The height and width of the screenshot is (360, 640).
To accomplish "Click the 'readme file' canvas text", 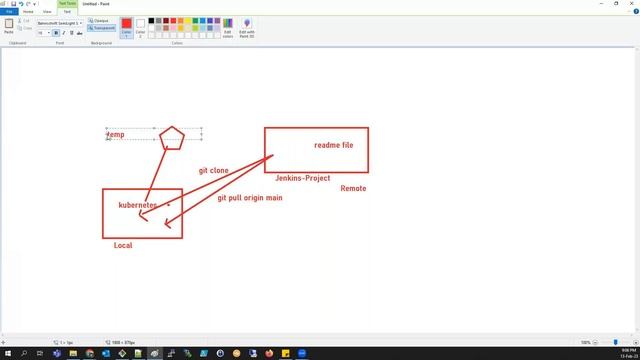I will coord(333,145).
